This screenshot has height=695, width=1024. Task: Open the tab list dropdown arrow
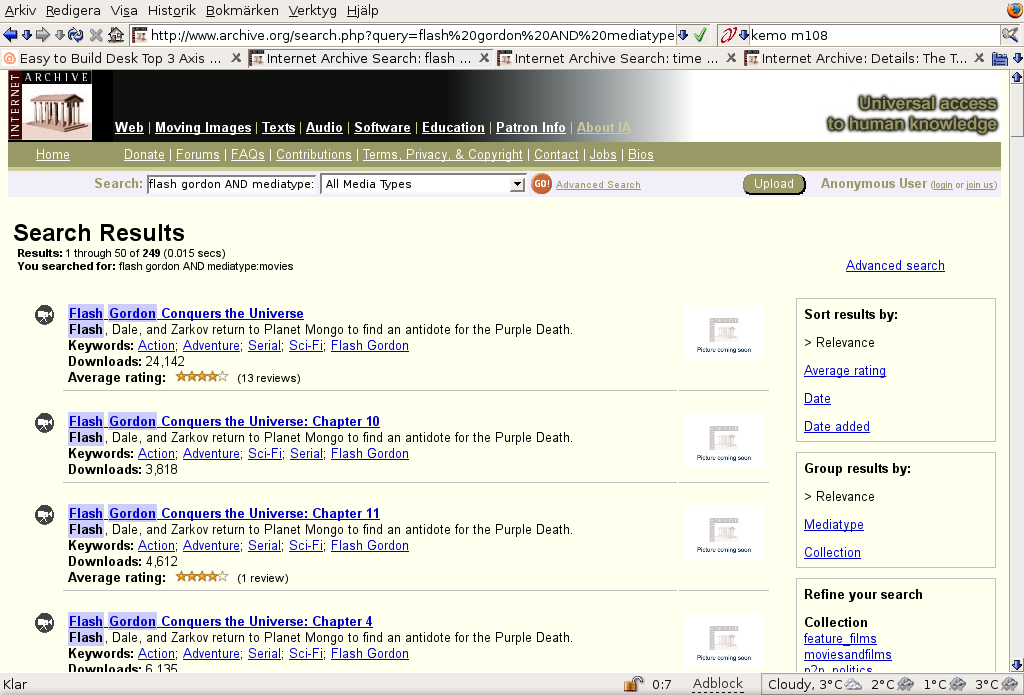click(1017, 58)
